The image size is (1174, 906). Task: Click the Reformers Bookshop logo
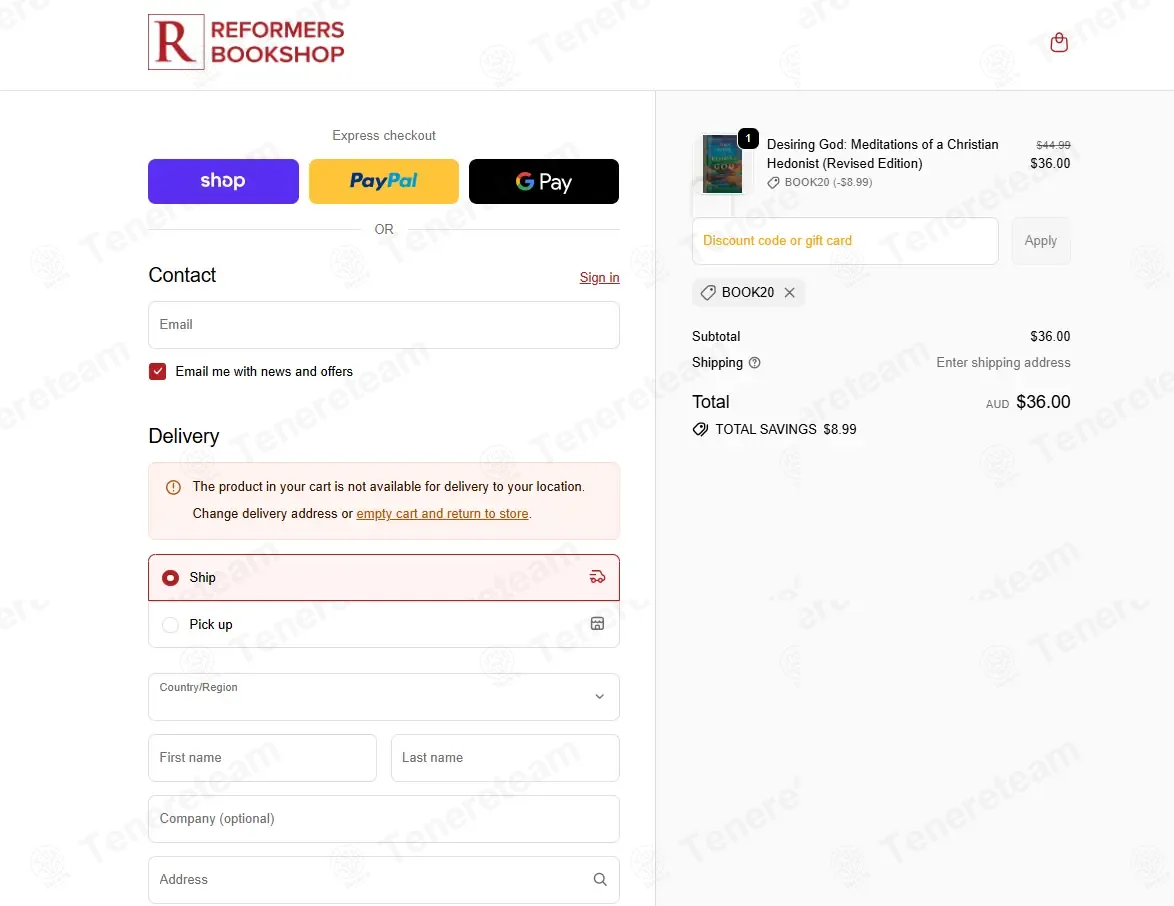pyautogui.click(x=246, y=42)
